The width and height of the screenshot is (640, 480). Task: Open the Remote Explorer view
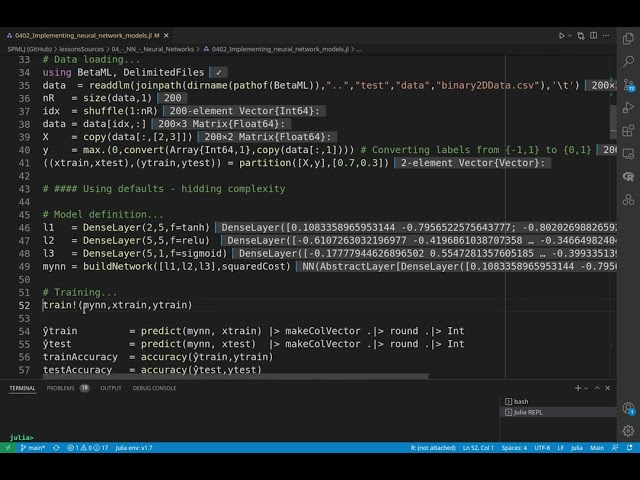(628, 154)
